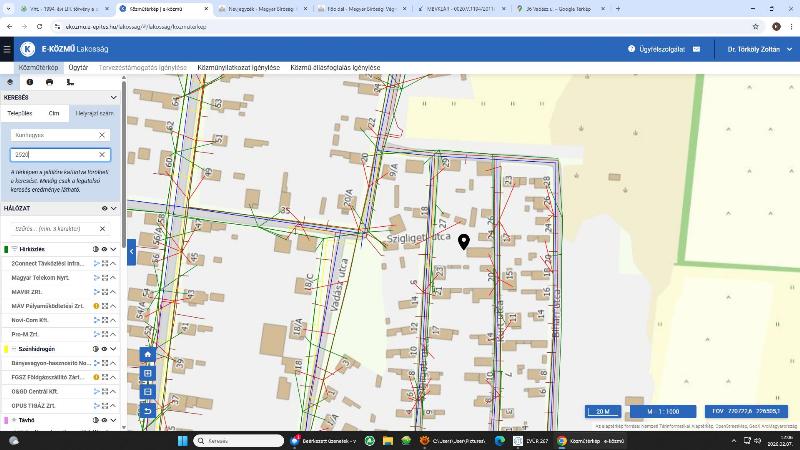The height and width of the screenshot is (450, 800).
Task: Open the info panel icon in sidebar
Action: click(x=29, y=82)
